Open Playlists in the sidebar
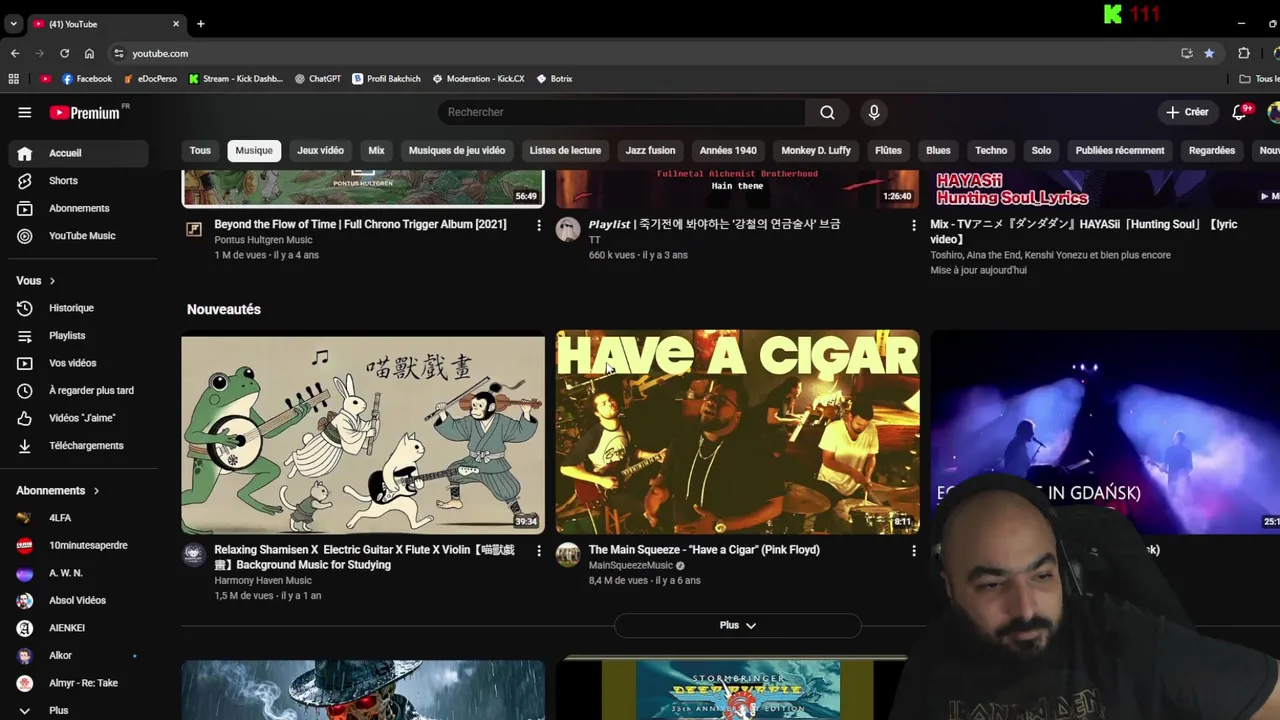 (x=78, y=336)
